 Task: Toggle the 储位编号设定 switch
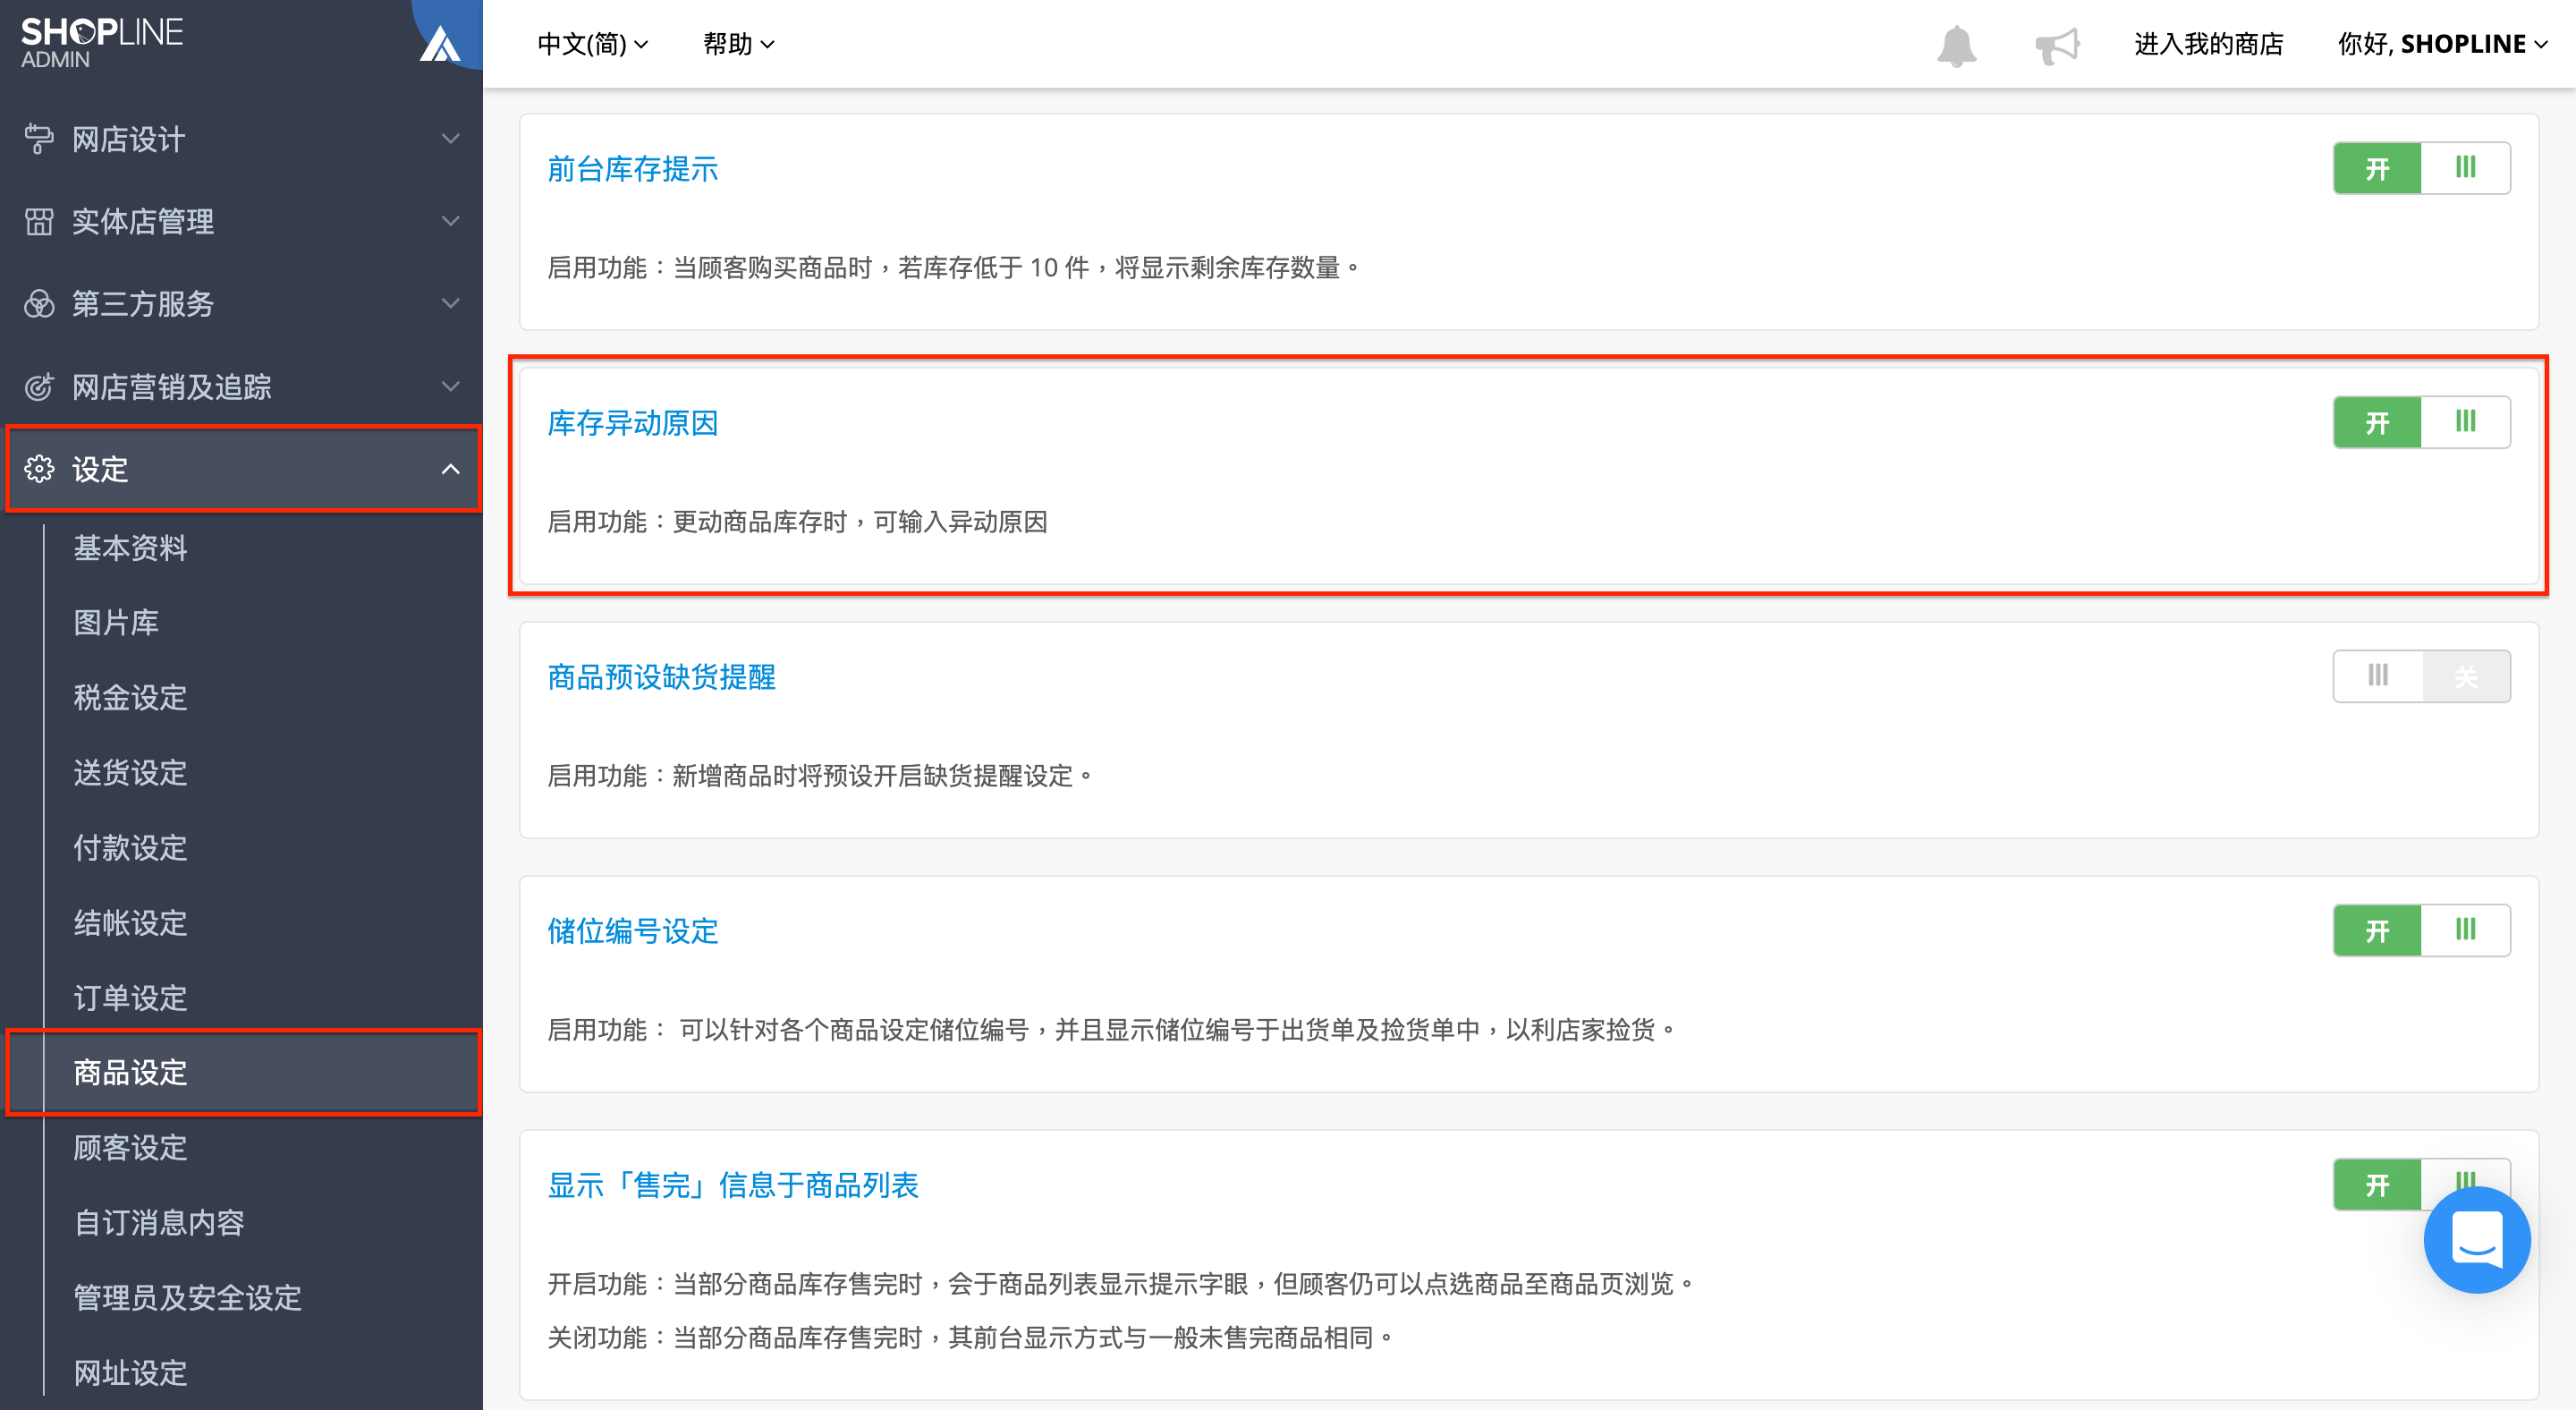pyautogui.click(x=2421, y=930)
